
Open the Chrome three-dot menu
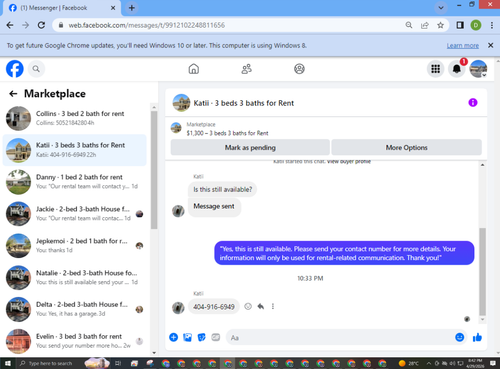pos(492,25)
